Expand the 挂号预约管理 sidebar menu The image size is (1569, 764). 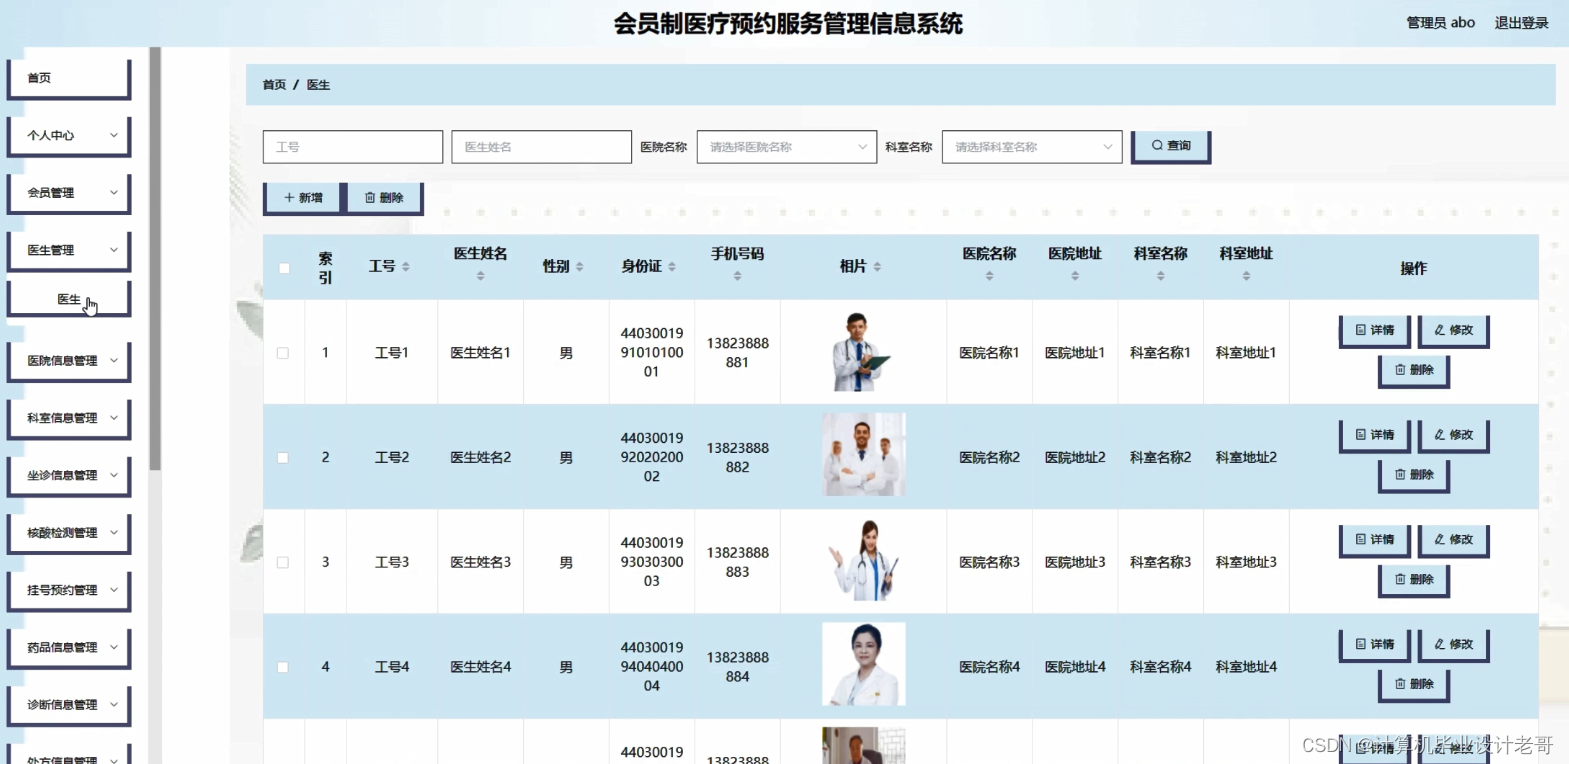[x=69, y=590]
